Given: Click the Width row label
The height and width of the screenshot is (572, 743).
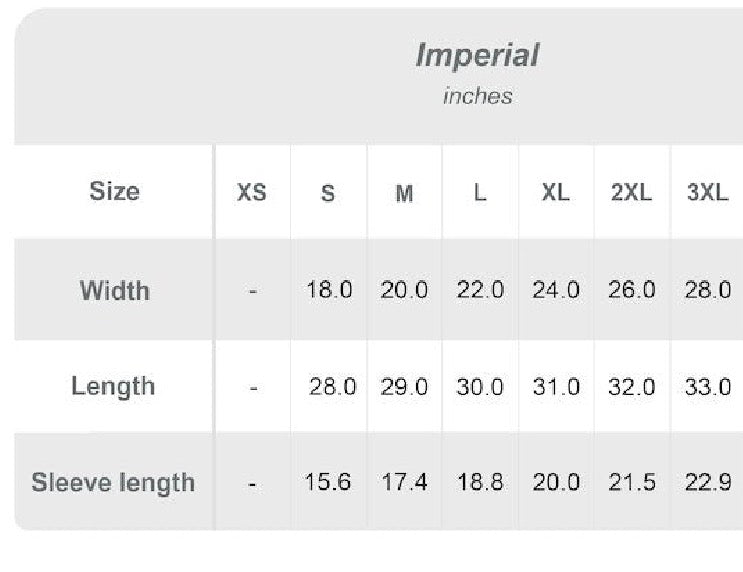Looking at the screenshot, I should pyautogui.click(x=114, y=291).
